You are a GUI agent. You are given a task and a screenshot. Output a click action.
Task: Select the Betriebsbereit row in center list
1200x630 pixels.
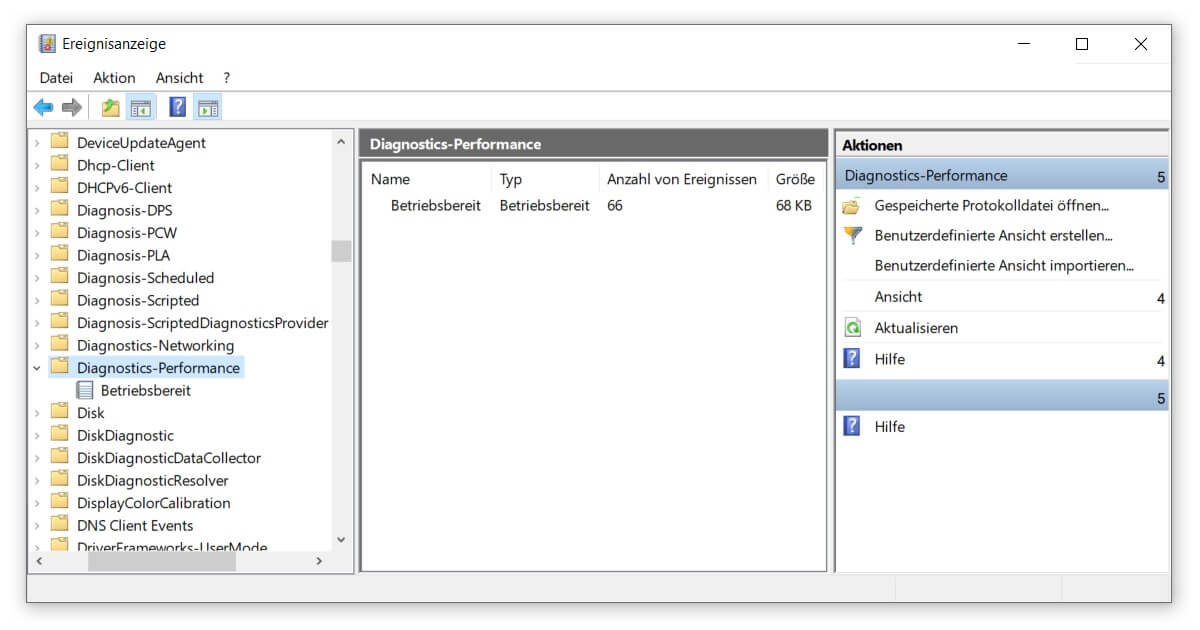593,206
